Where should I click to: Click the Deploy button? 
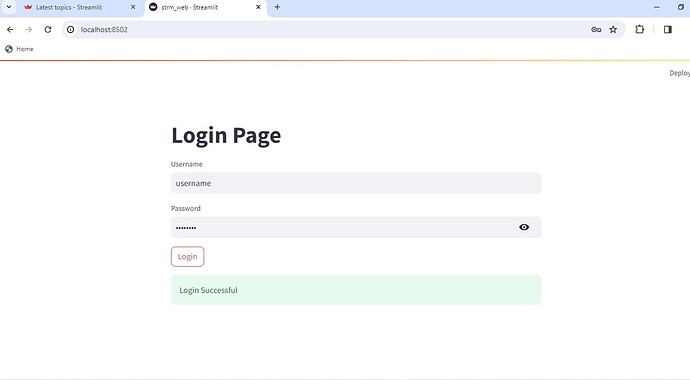point(679,73)
